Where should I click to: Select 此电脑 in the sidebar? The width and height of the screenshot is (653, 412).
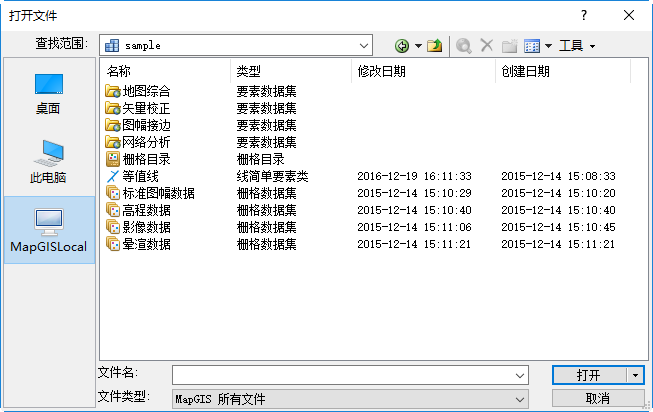click(x=49, y=160)
